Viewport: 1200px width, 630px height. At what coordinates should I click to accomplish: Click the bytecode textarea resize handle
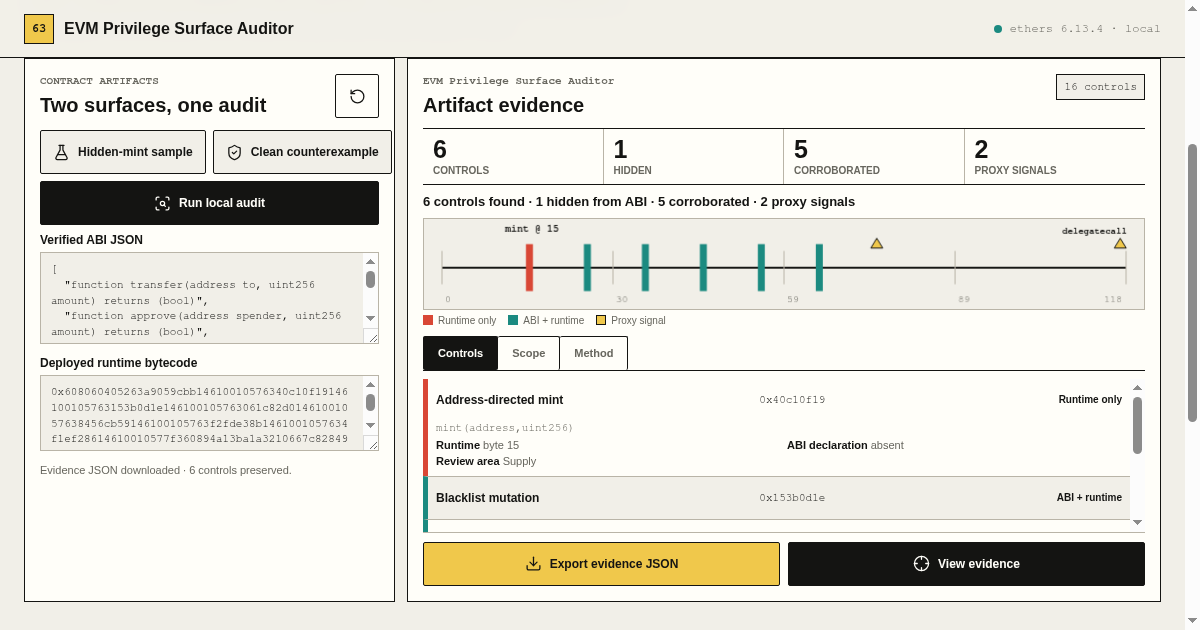click(371, 443)
